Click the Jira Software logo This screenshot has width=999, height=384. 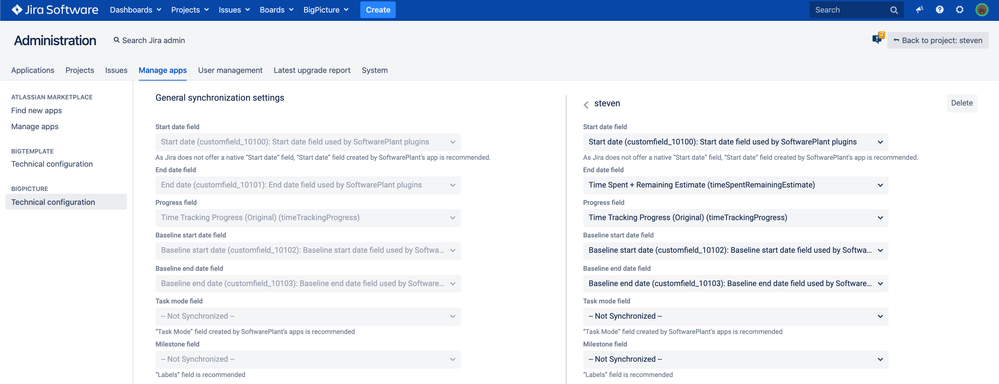pyautogui.click(x=55, y=10)
